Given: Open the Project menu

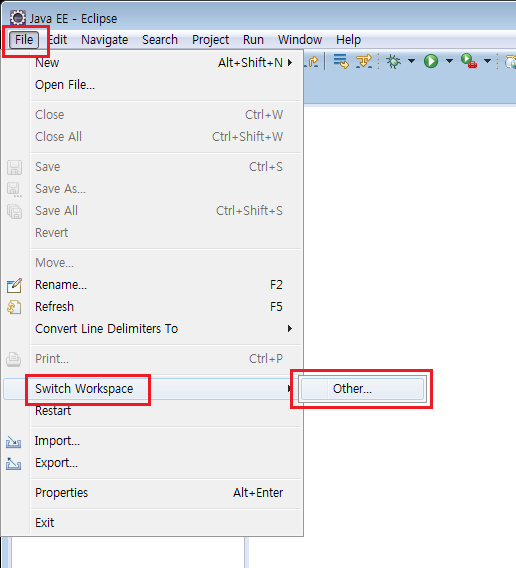Looking at the screenshot, I should [x=211, y=39].
